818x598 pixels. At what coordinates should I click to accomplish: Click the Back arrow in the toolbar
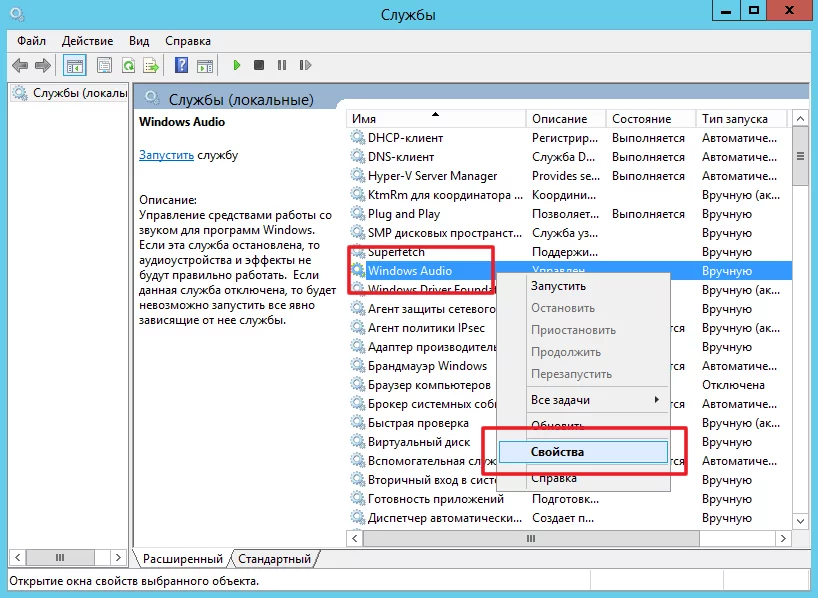pyautogui.click(x=19, y=65)
